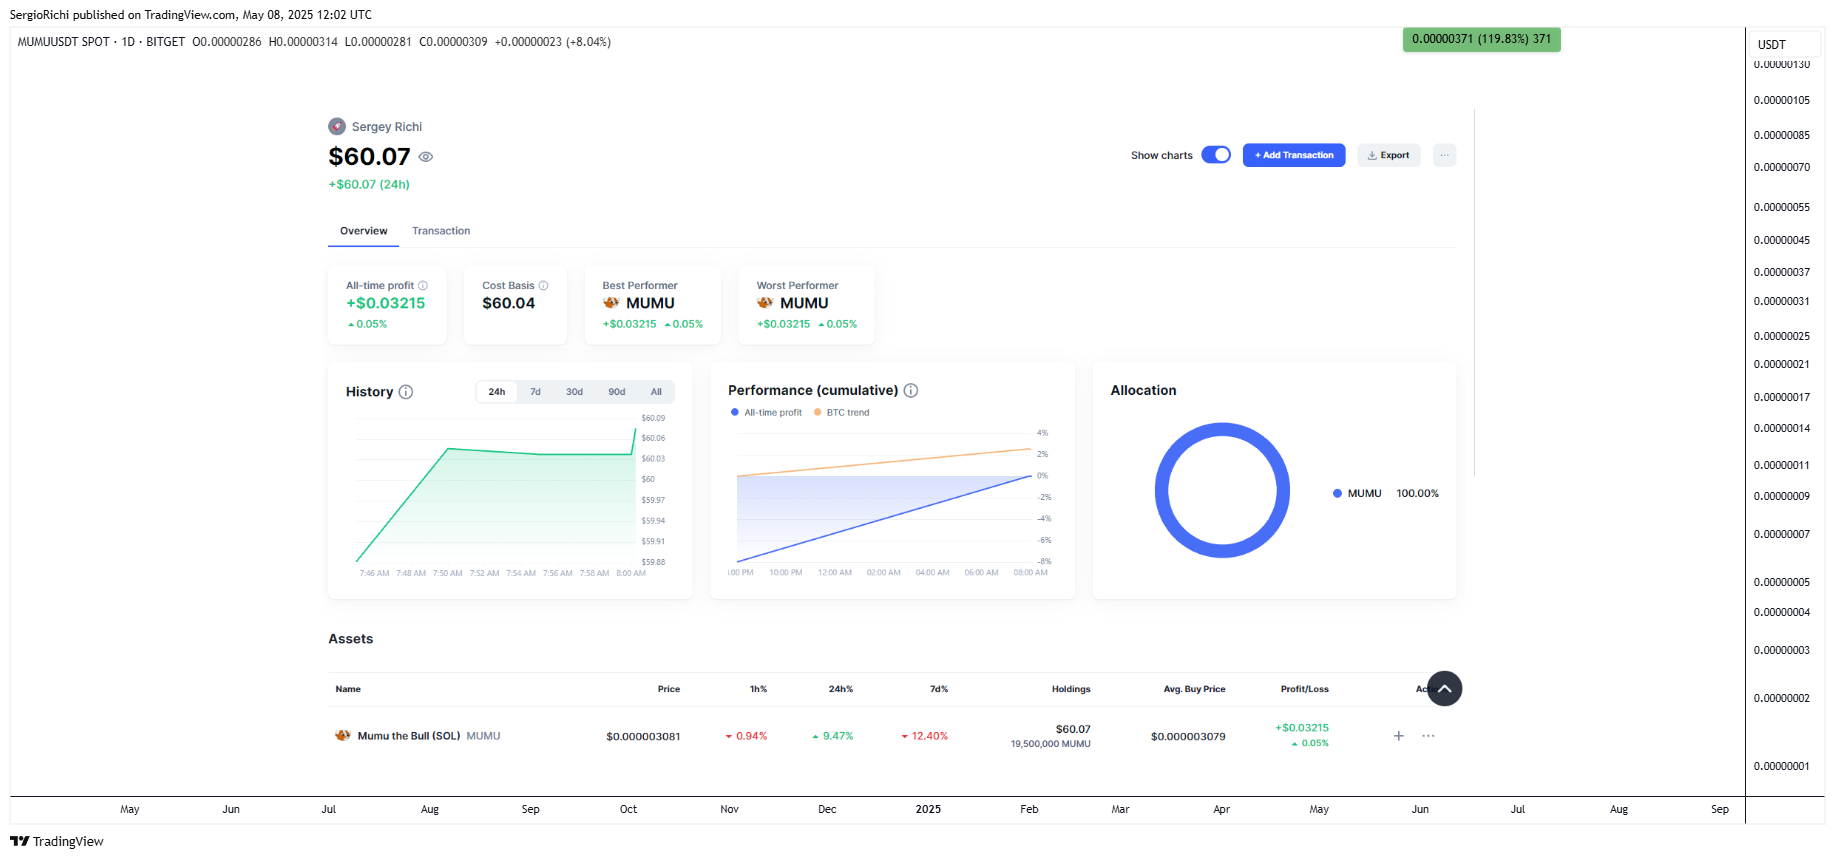
Task: Click the scroll-to-top arrow button
Action: 1444,688
